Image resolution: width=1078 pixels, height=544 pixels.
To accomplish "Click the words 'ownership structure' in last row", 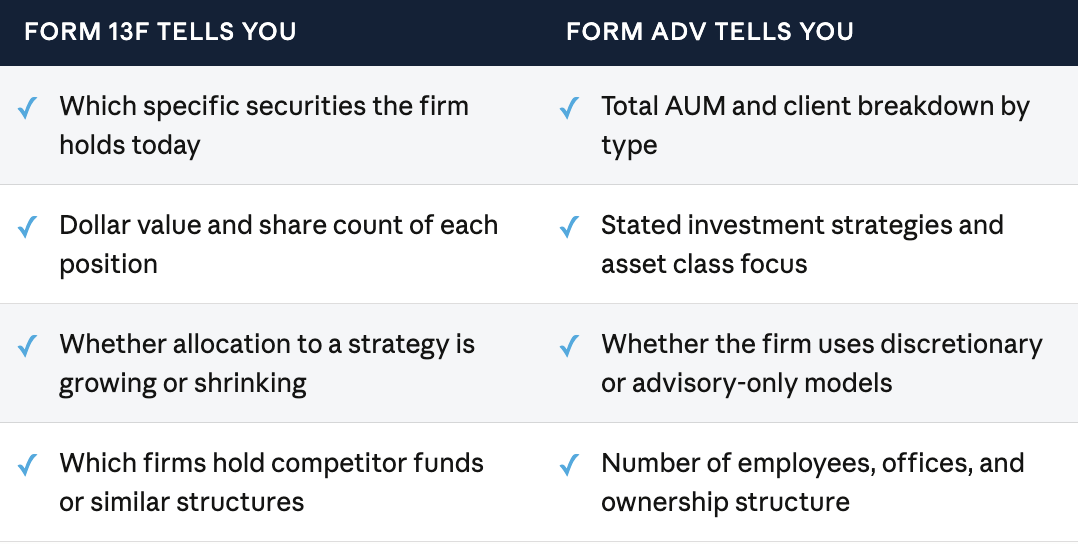I will click(x=725, y=502).
